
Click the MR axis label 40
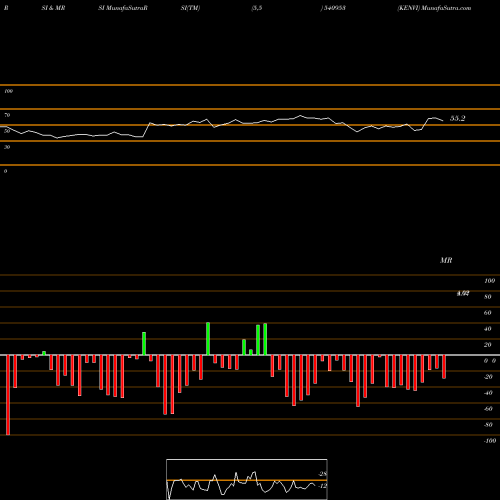click(x=487, y=329)
